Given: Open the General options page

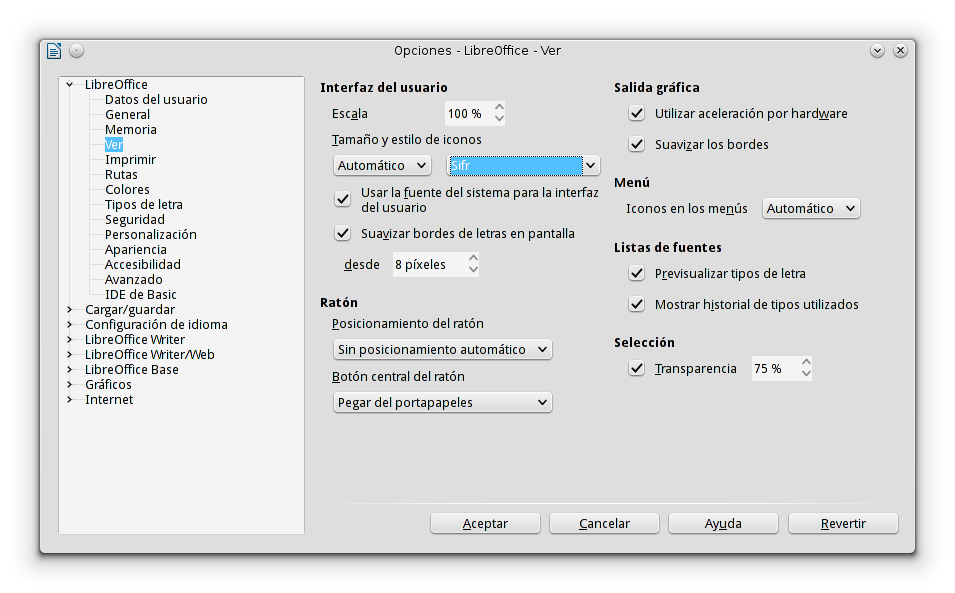Looking at the screenshot, I should [127, 114].
